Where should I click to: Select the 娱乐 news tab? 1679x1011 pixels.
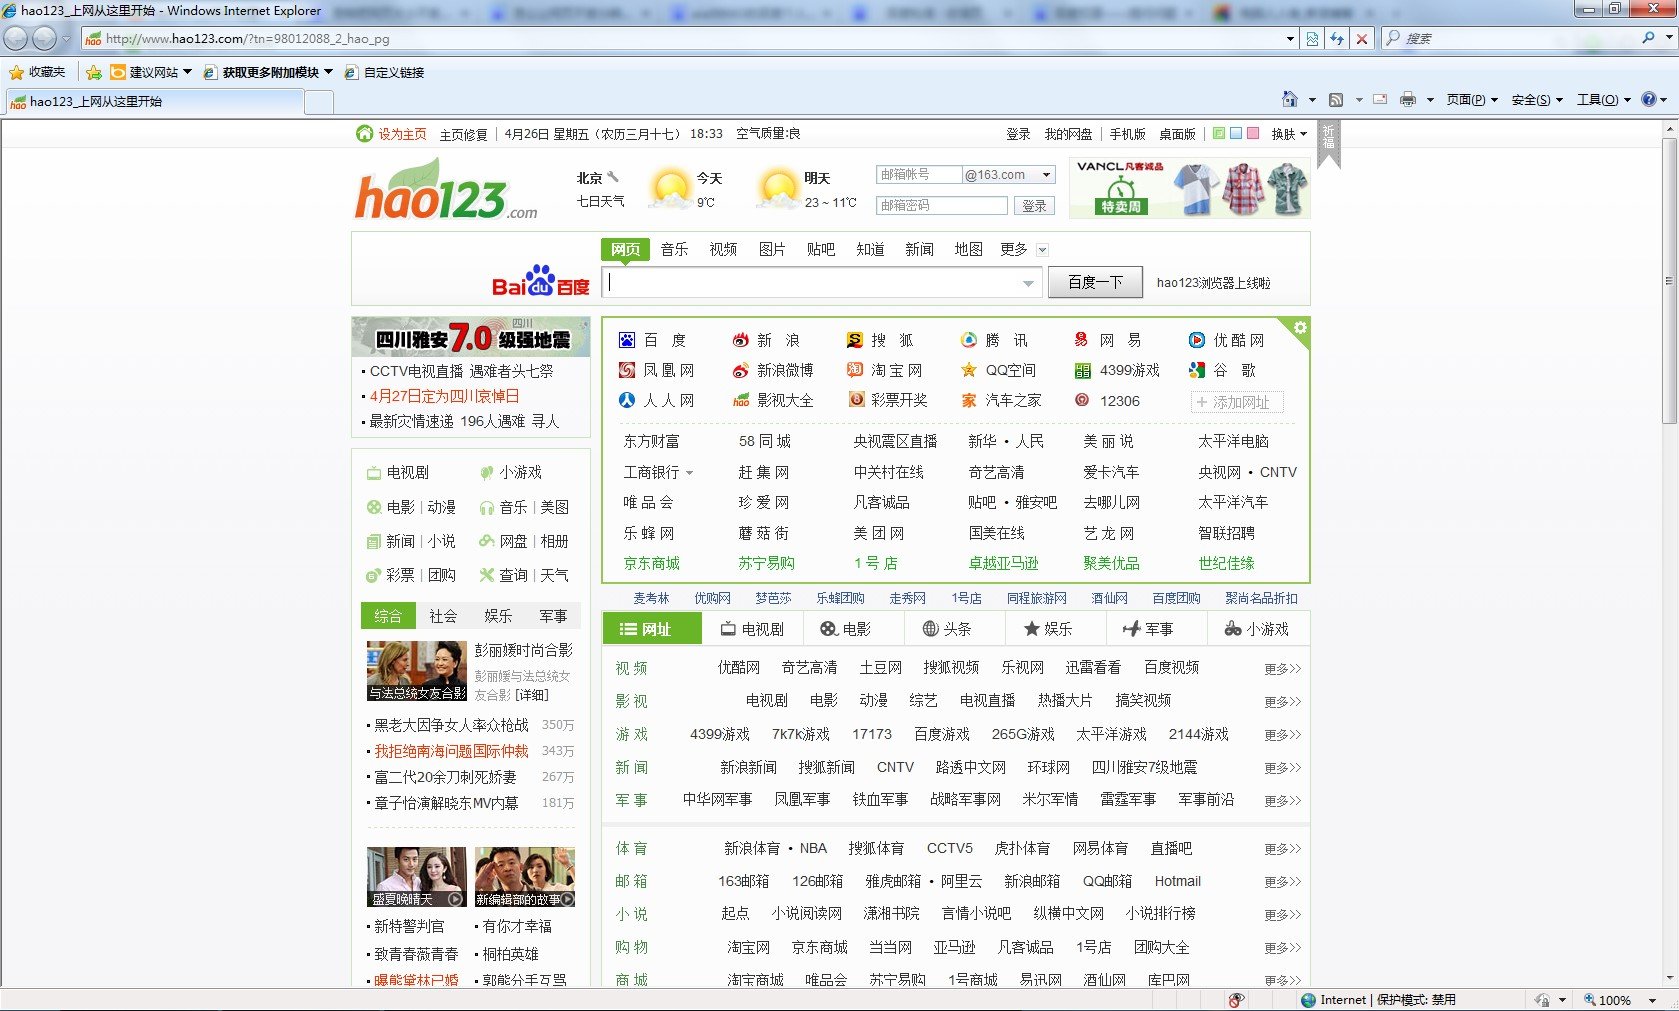[498, 616]
